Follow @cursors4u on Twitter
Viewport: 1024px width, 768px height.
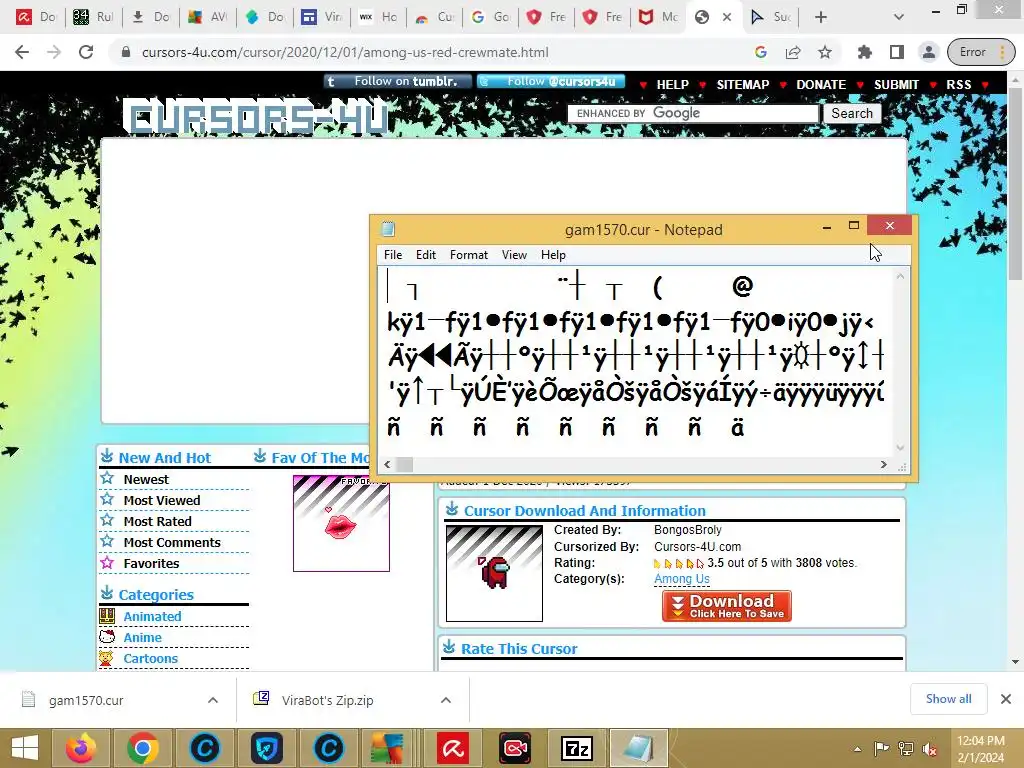pyautogui.click(x=551, y=81)
